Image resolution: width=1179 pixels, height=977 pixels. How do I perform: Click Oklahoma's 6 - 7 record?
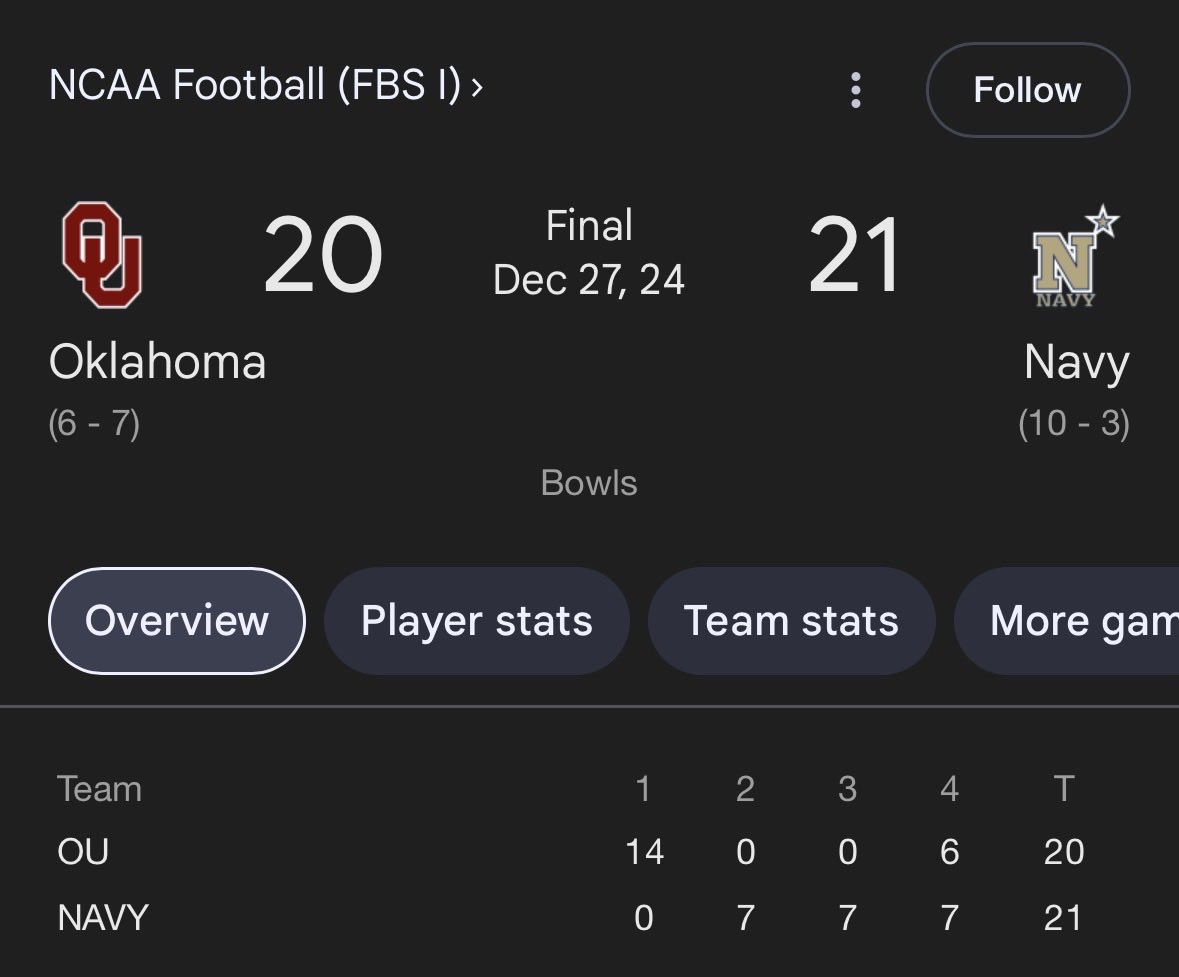click(x=94, y=423)
